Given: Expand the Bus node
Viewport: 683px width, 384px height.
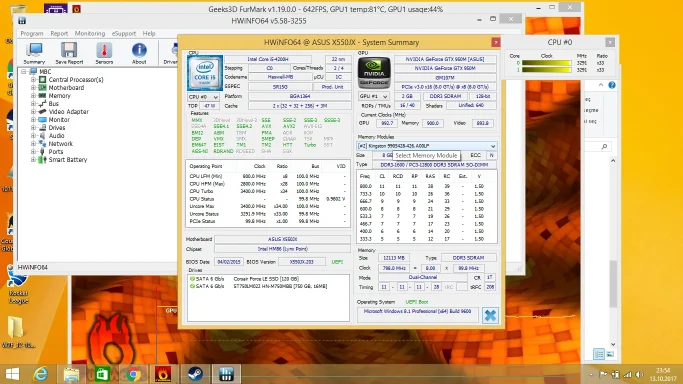Looking at the screenshot, I should [x=33, y=104].
